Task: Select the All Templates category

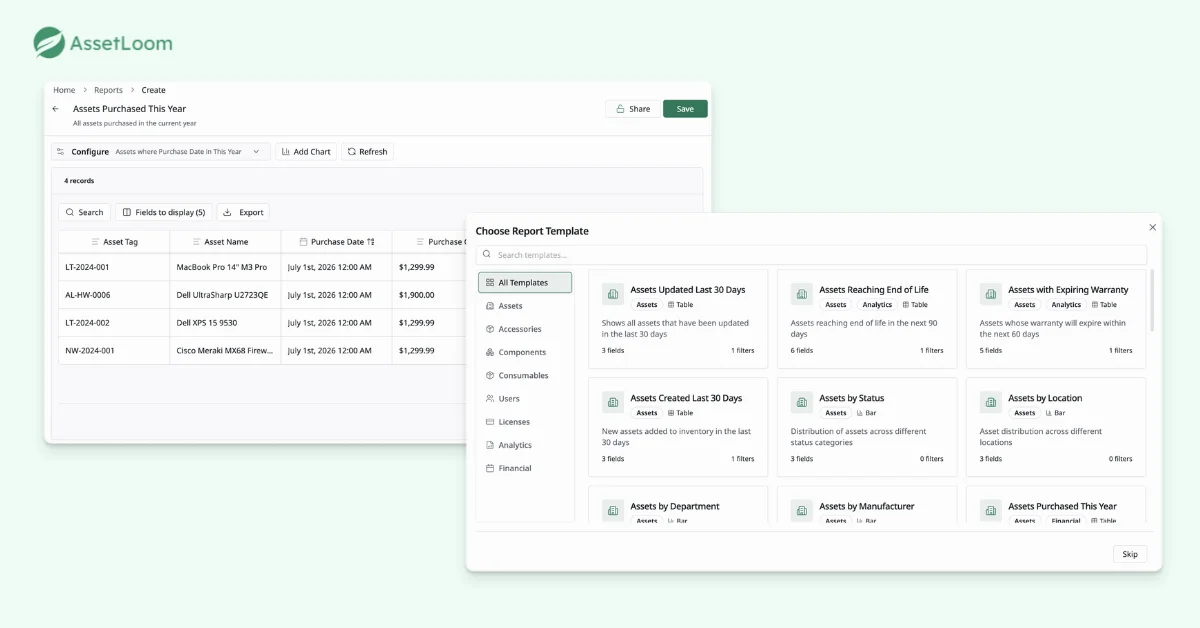Action: [525, 283]
